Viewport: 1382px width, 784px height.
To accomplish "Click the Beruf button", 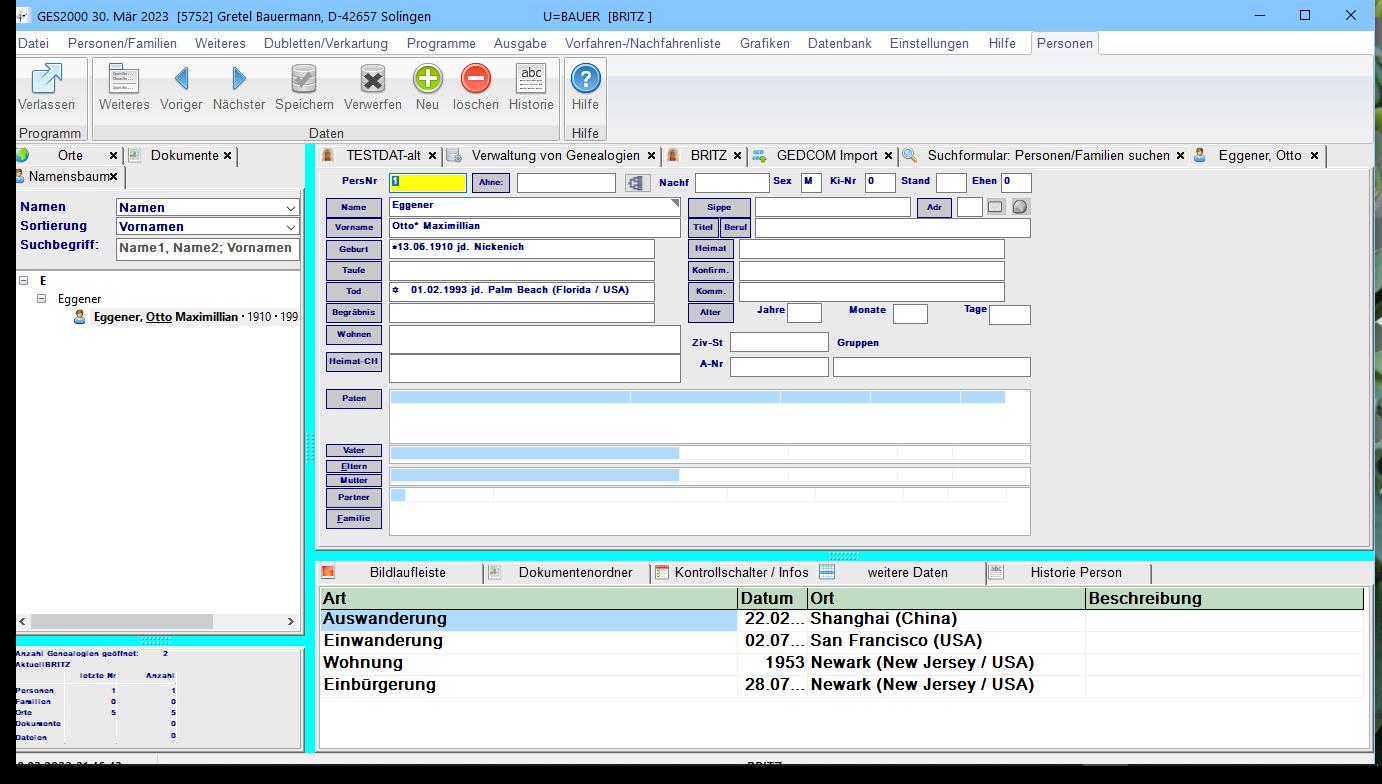I will coord(735,228).
